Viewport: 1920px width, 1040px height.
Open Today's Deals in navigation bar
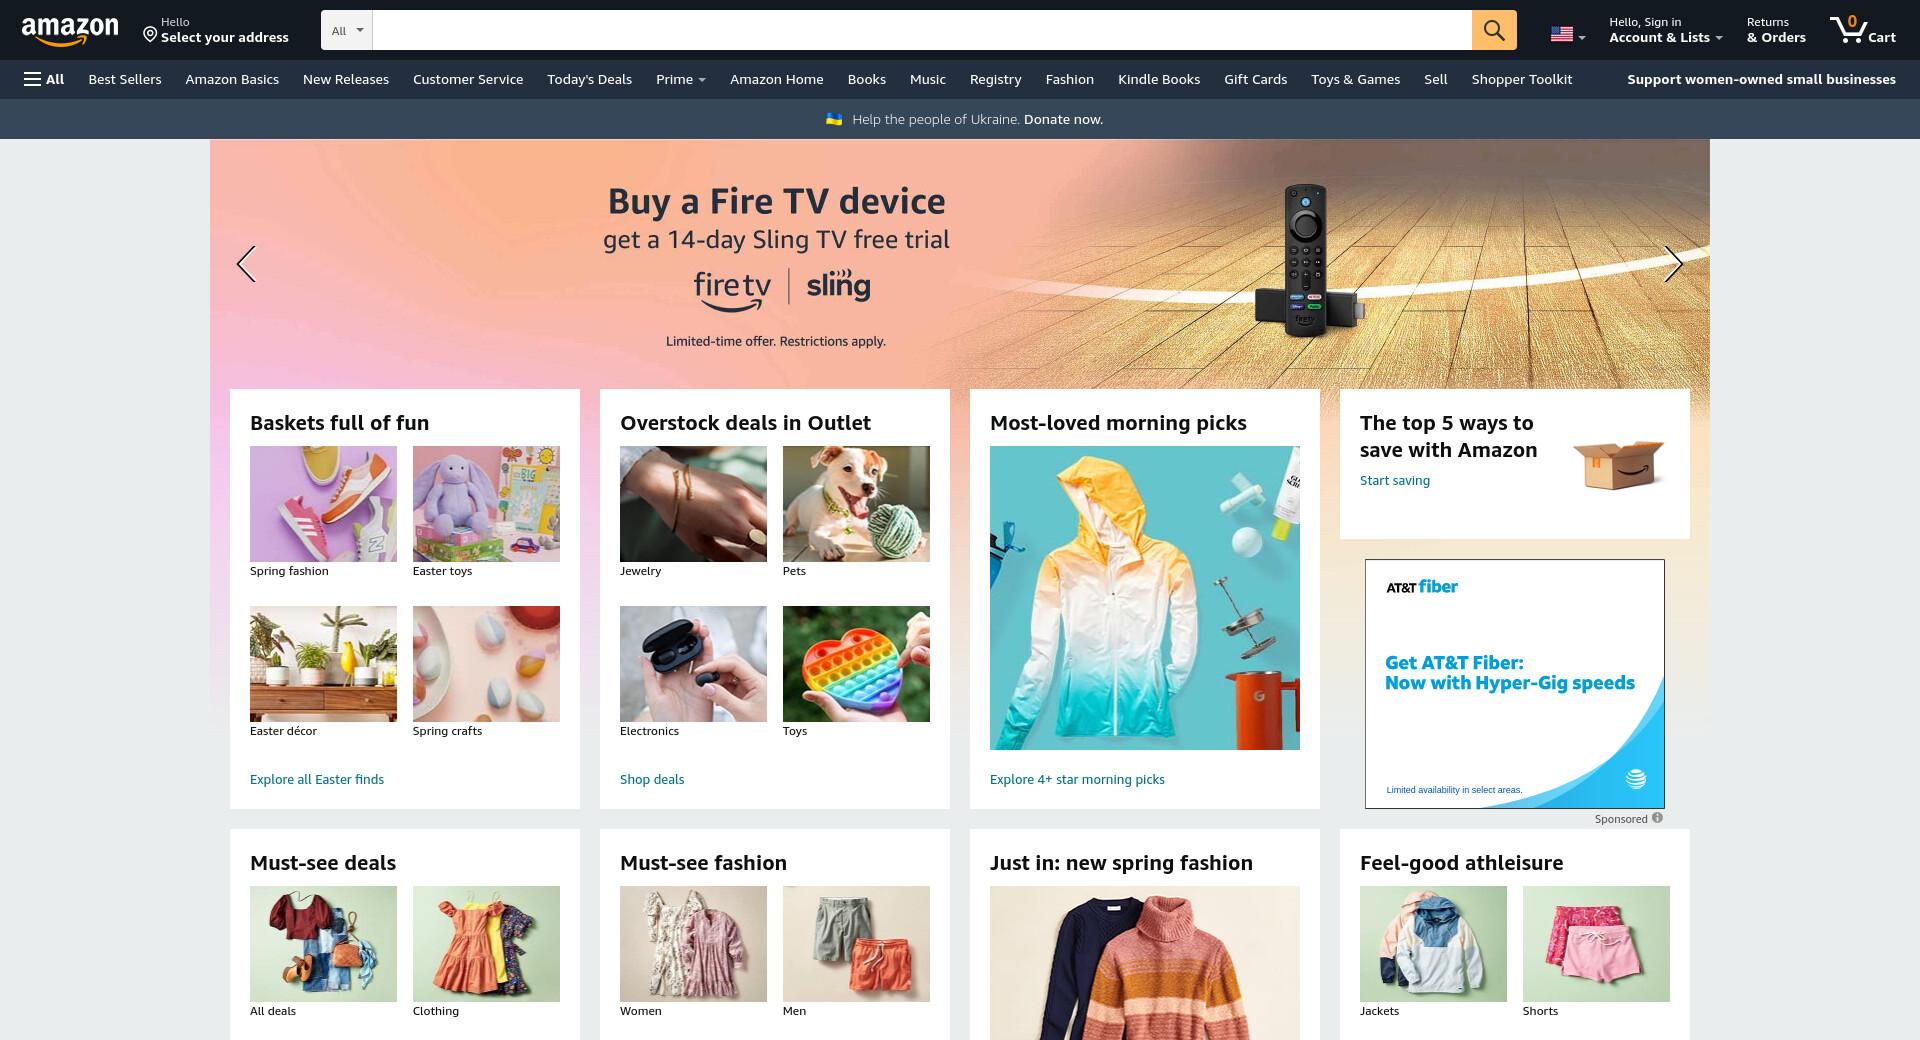click(589, 79)
